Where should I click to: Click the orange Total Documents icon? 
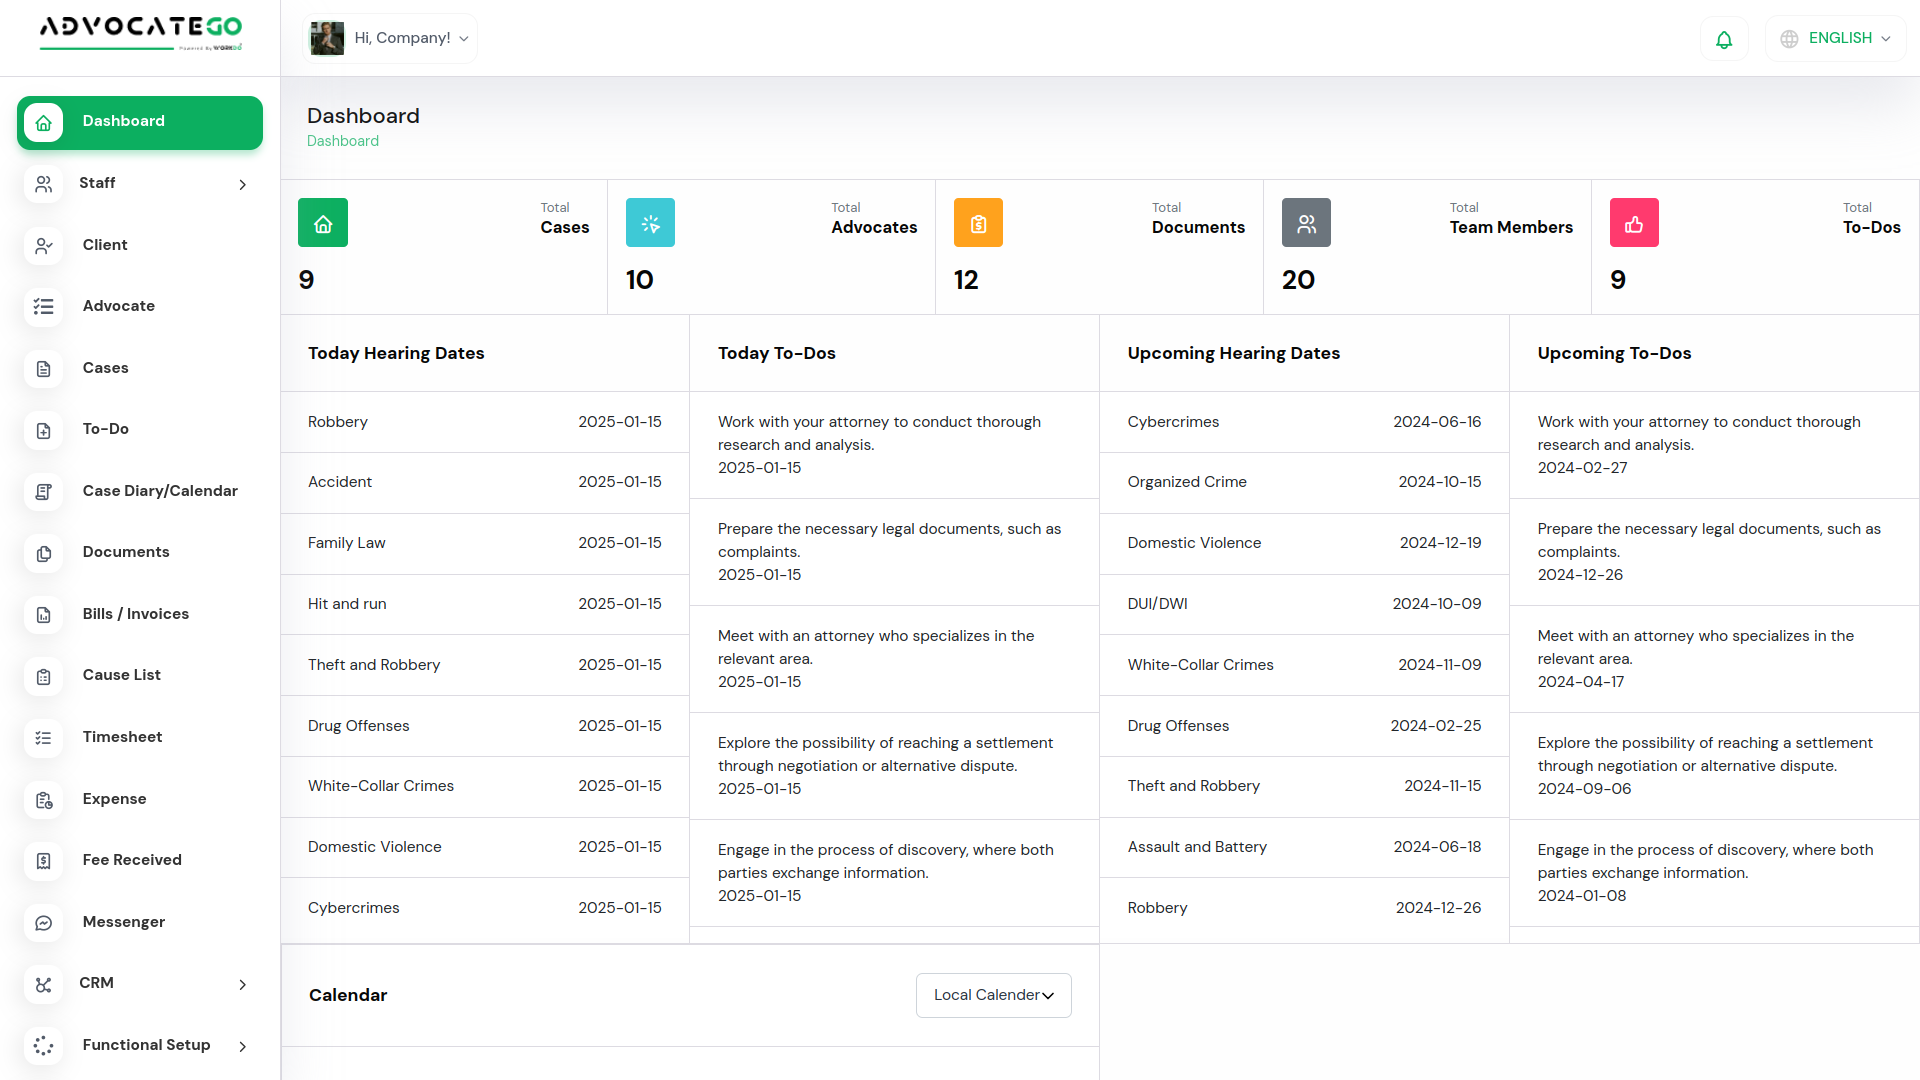click(x=978, y=224)
